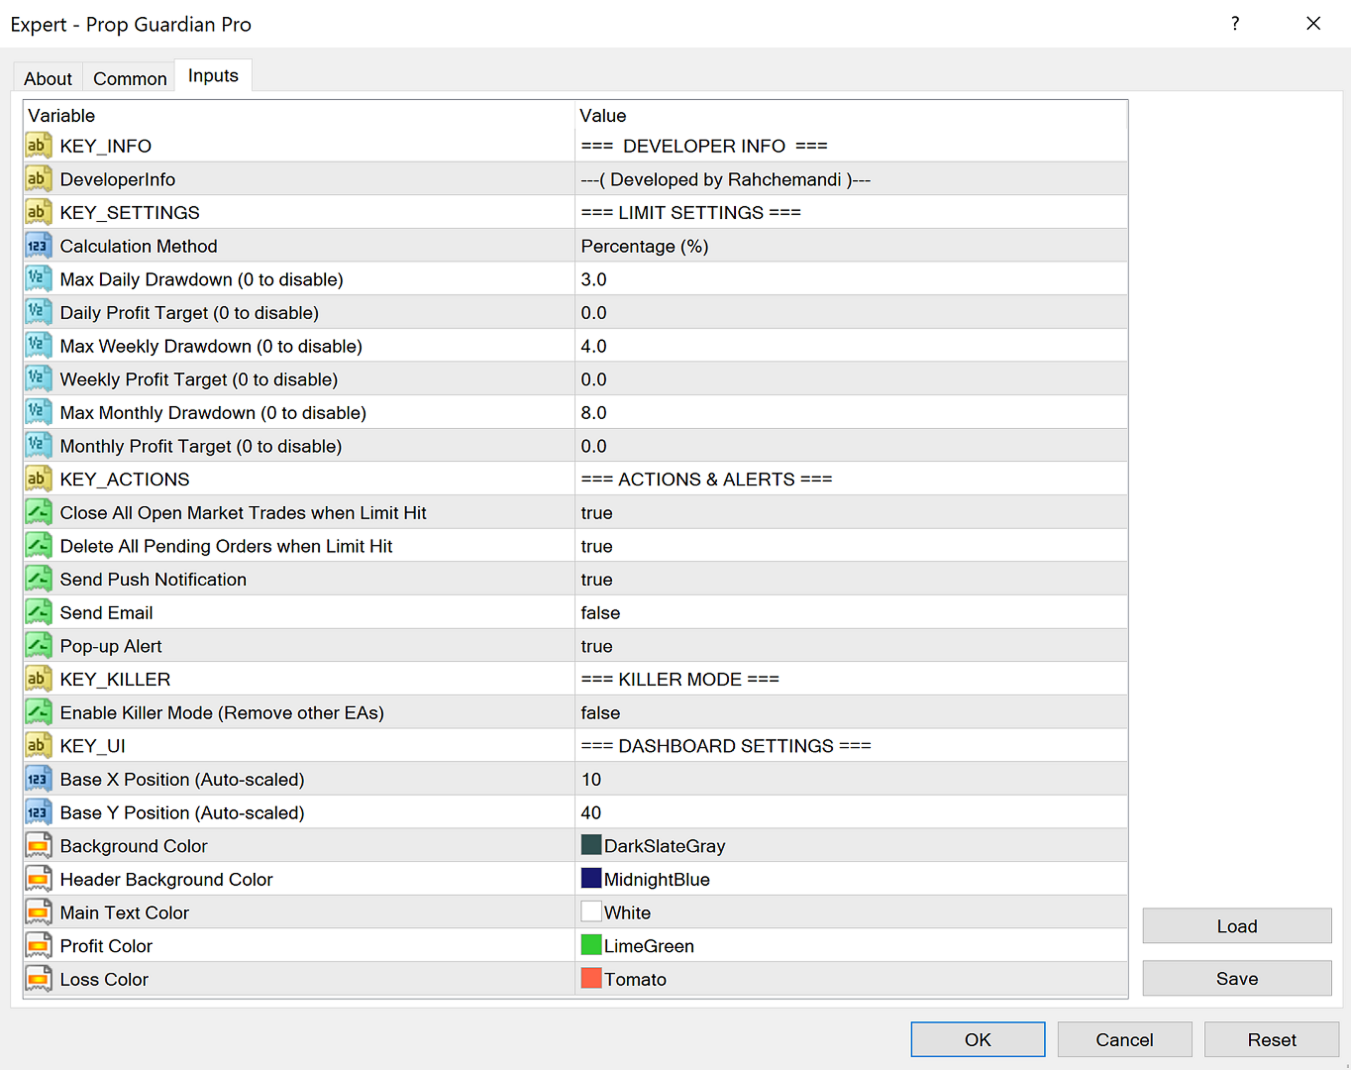Switch to the Common tab
1351x1070 pixels.
130,78
